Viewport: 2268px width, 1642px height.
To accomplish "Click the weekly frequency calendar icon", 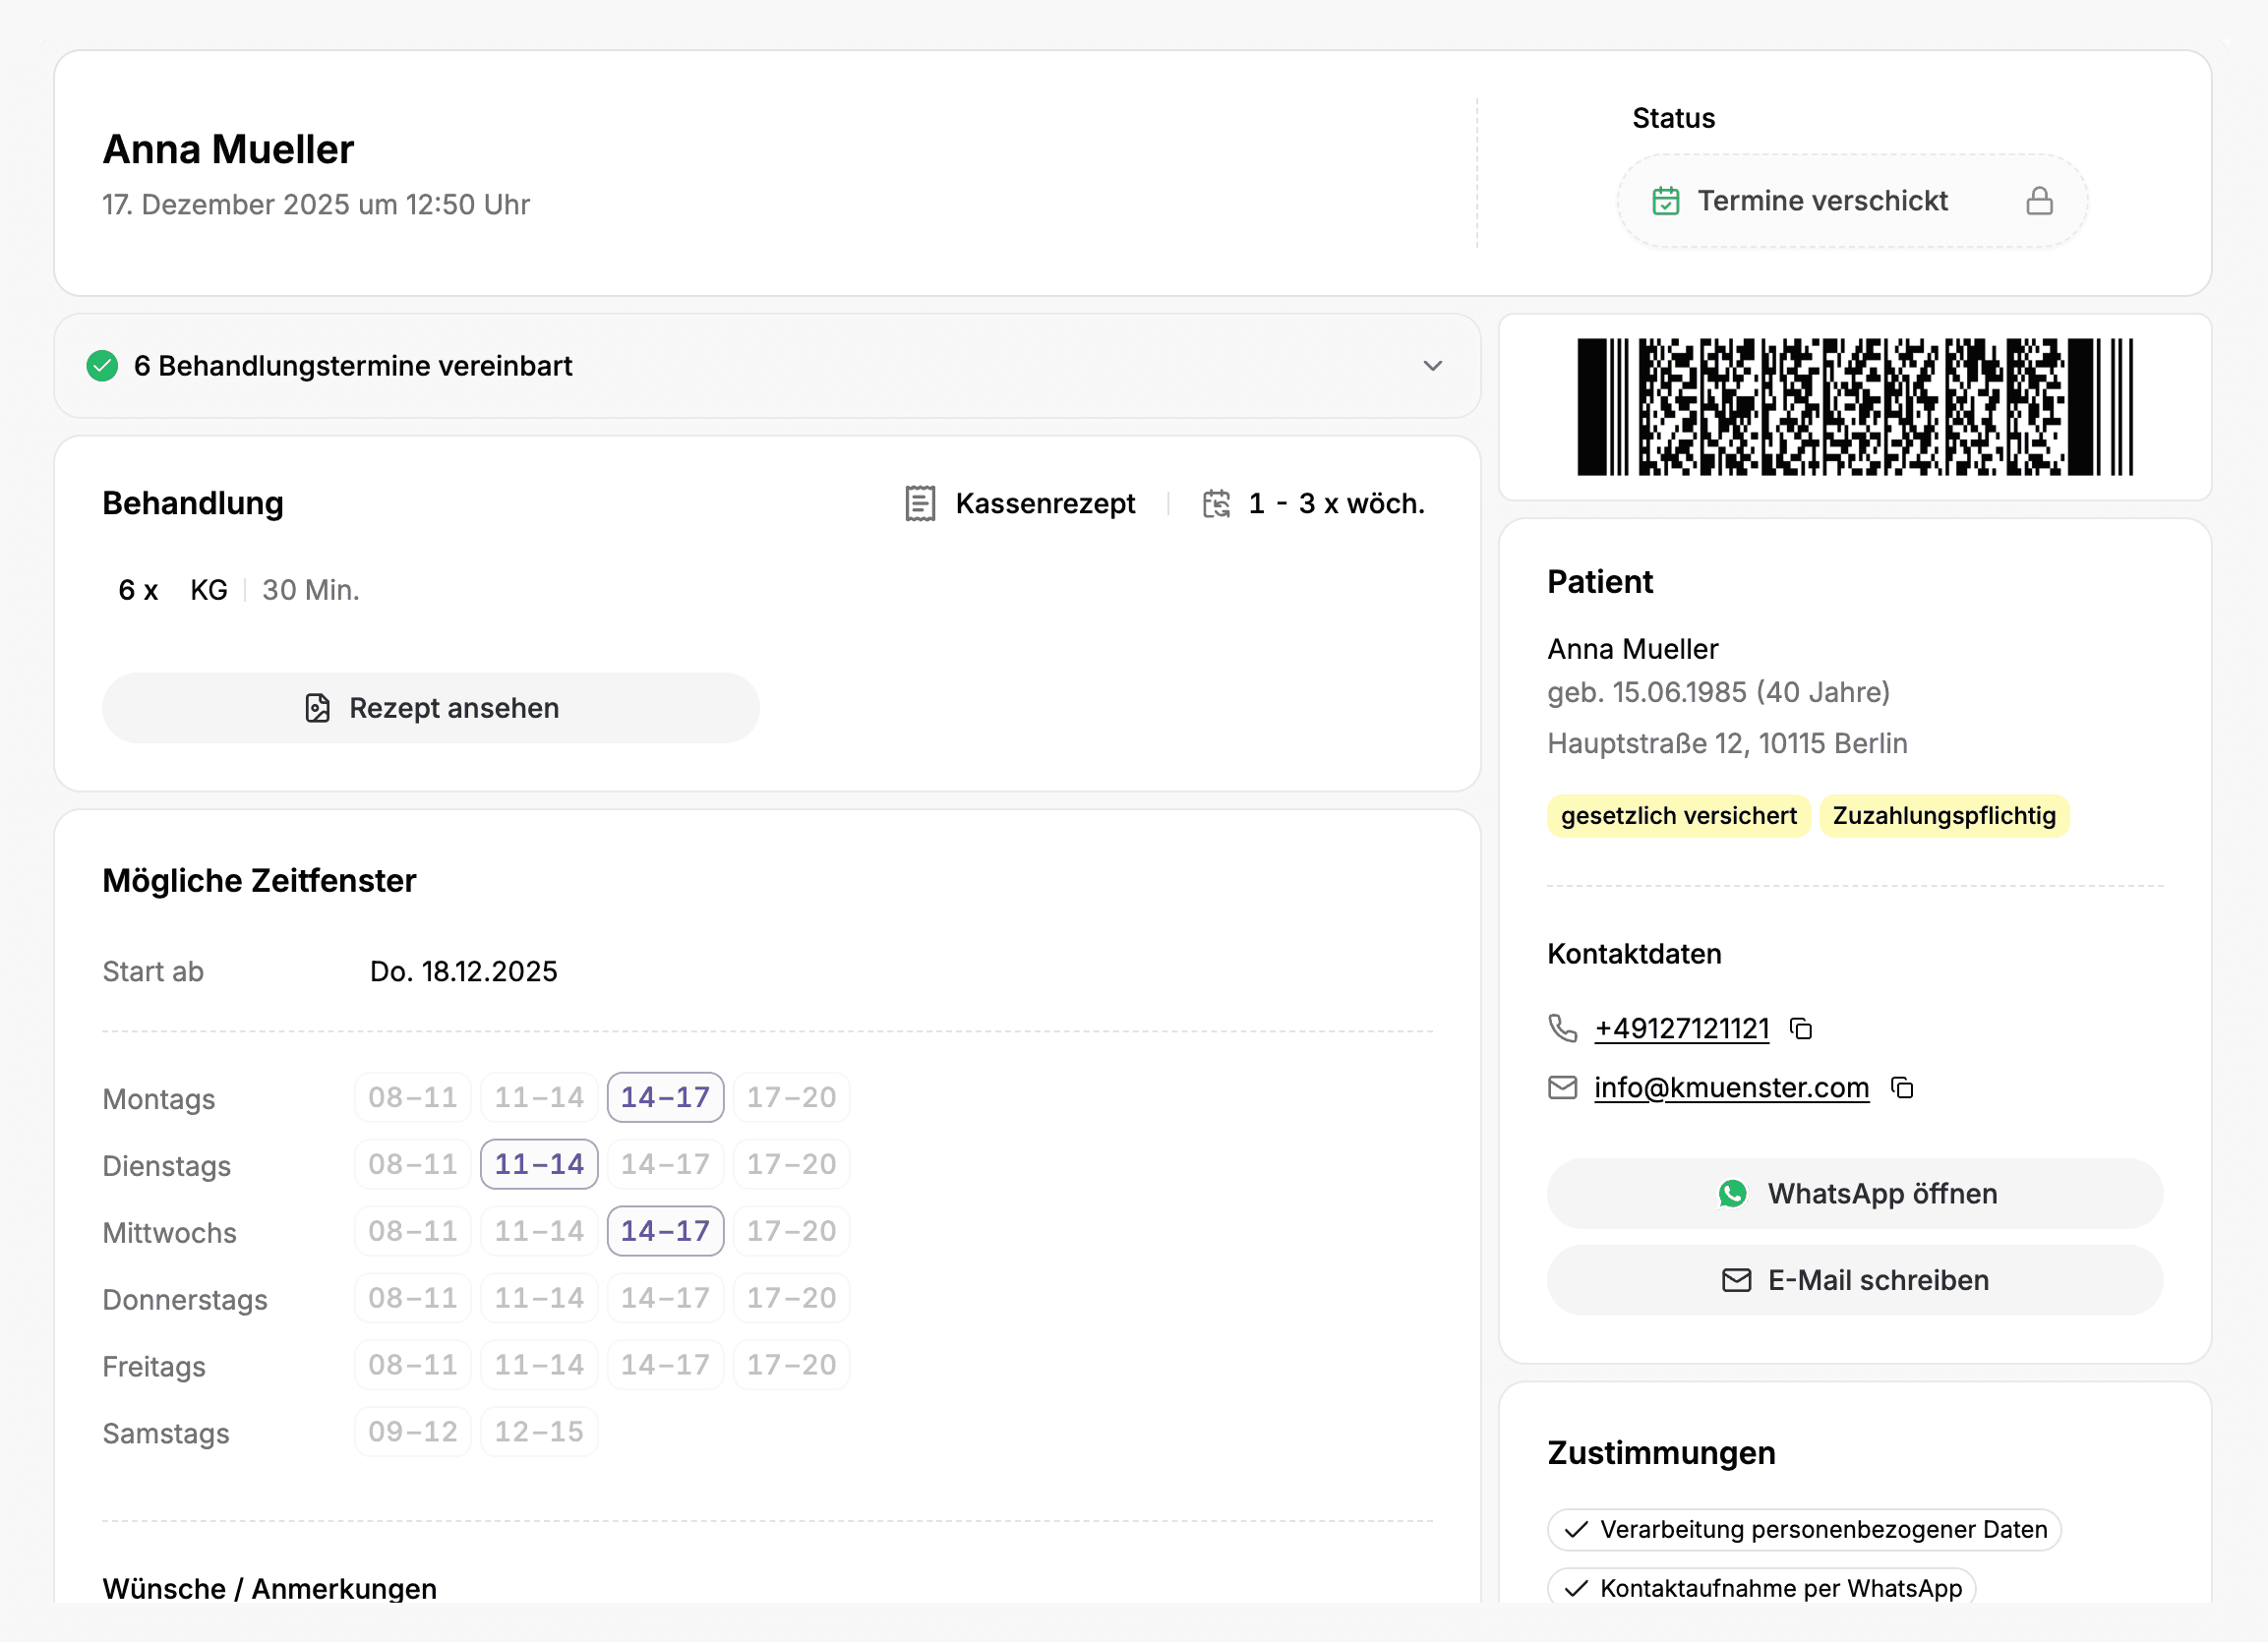I will (x=1216, y=503).
